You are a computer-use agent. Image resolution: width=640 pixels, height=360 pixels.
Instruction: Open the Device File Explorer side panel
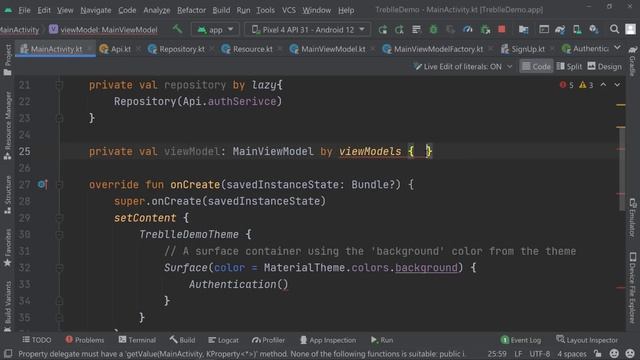[x=633, y=288]
